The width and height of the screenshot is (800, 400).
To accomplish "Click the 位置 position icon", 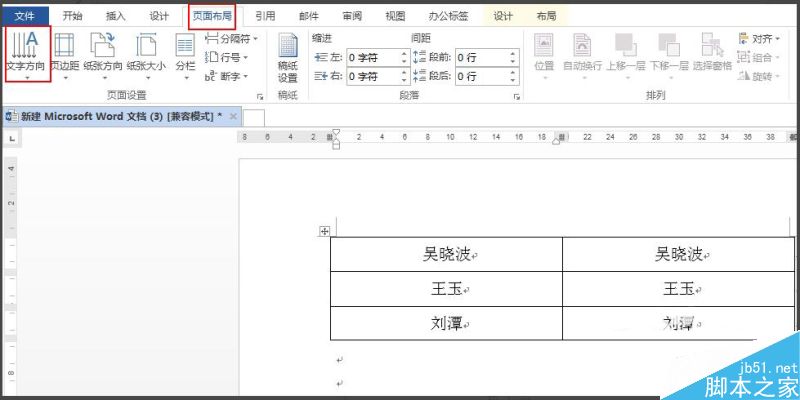I will [544, 45].
